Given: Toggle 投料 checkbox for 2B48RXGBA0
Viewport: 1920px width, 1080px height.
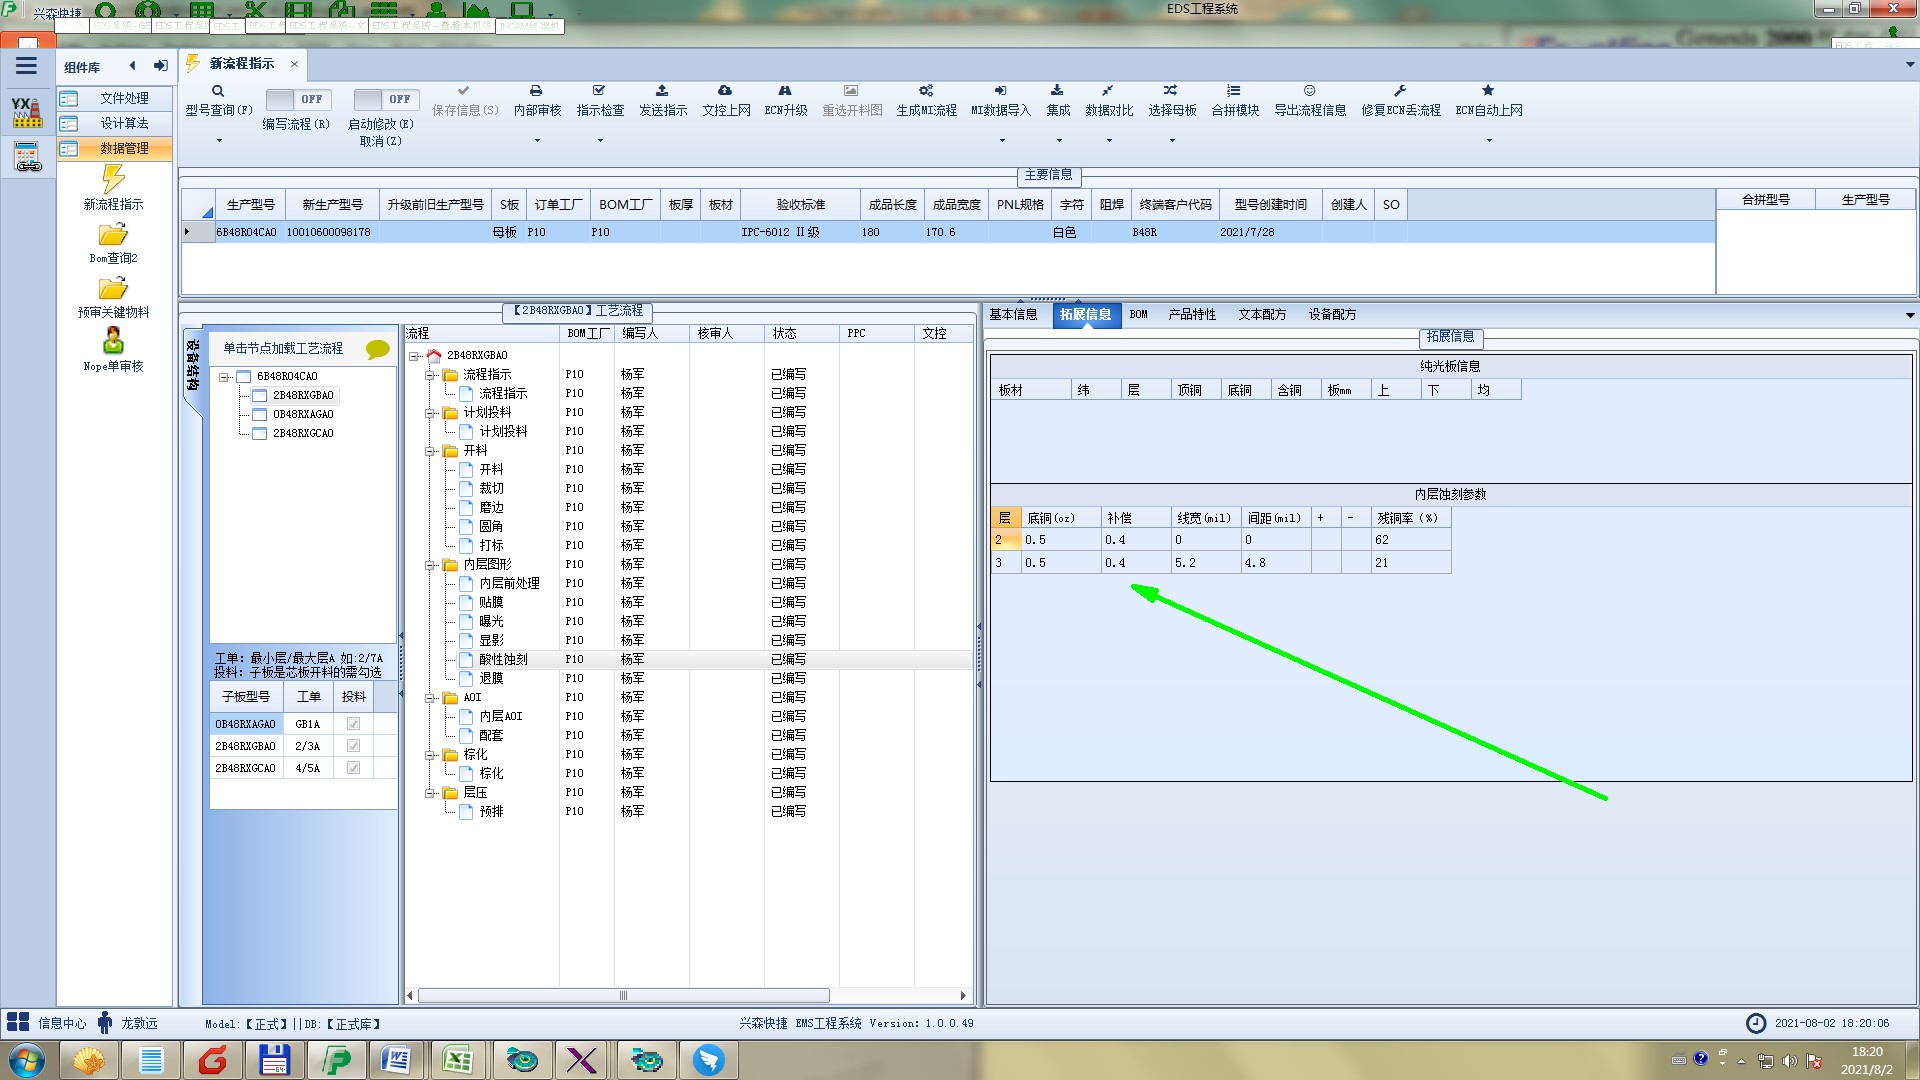Looking at the screenshot, I should [x=353, y=746].
